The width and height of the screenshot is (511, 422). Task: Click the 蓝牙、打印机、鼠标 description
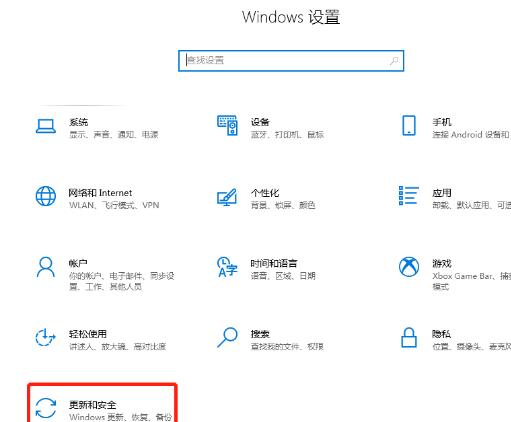[287, 135]
